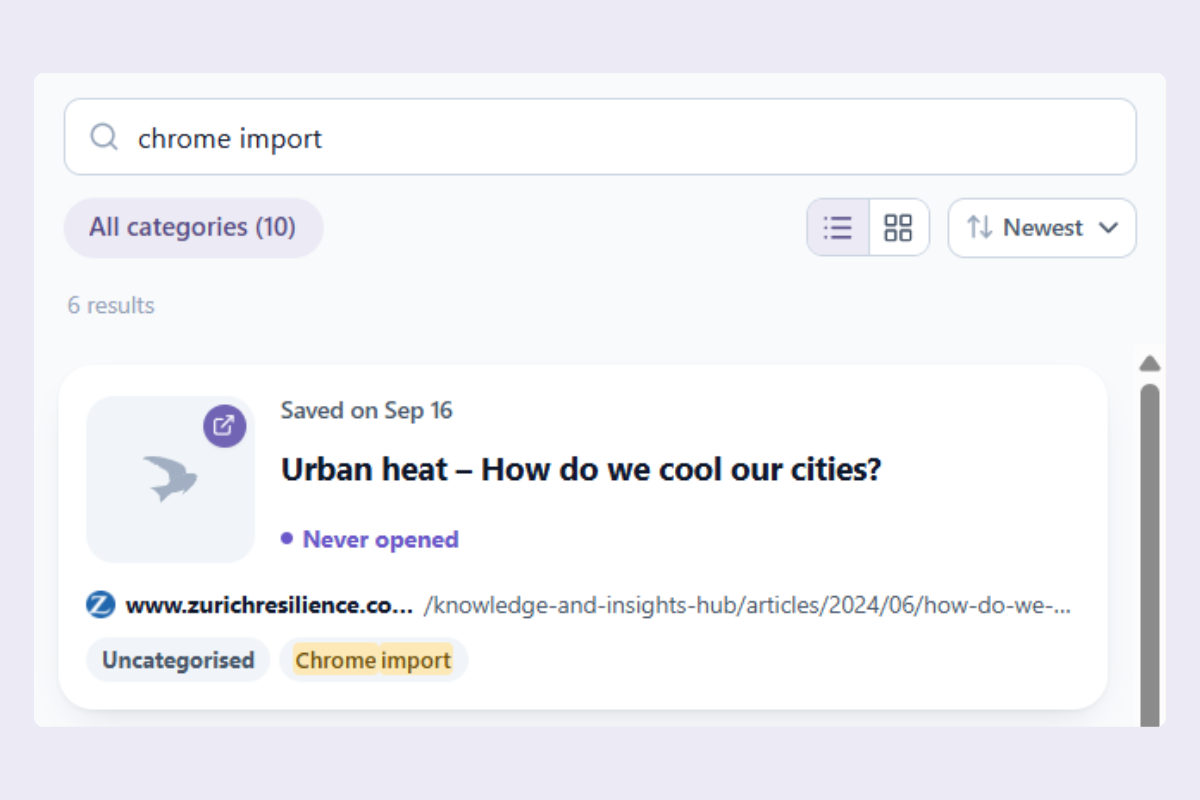The image size is (1200, 800).
Task: Click the magnifier search icon
Action: (x=104, y=137)
